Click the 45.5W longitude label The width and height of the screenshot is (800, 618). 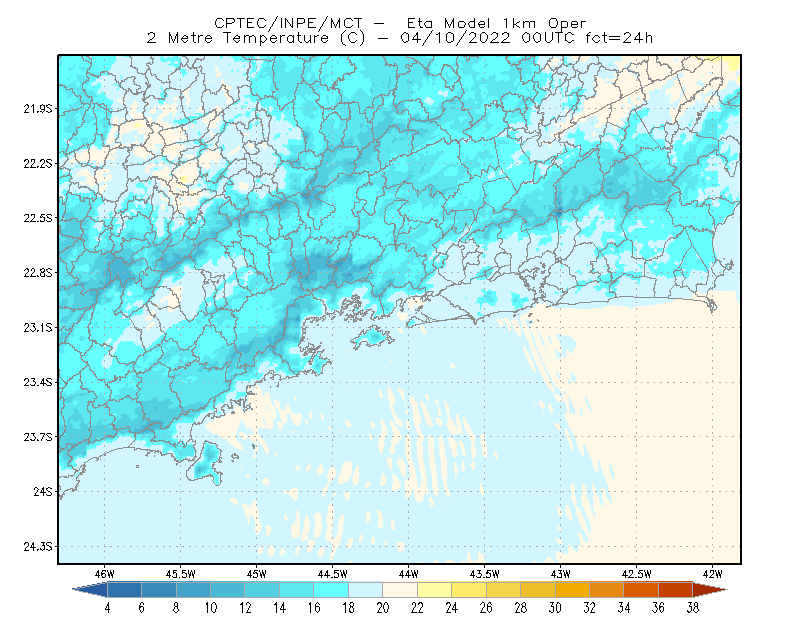pyautogui.click(x=181, y=574)
